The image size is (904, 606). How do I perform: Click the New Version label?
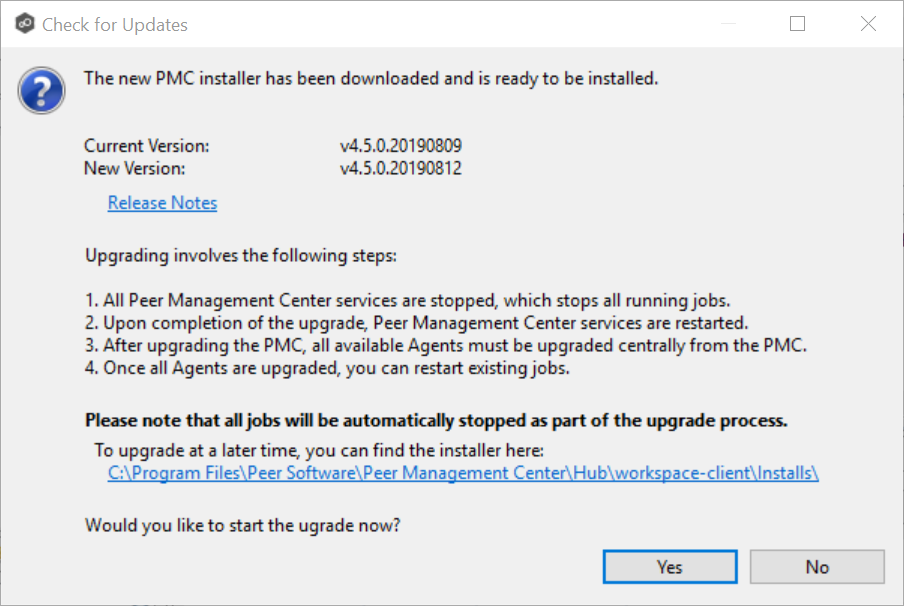tap(134, 169)
